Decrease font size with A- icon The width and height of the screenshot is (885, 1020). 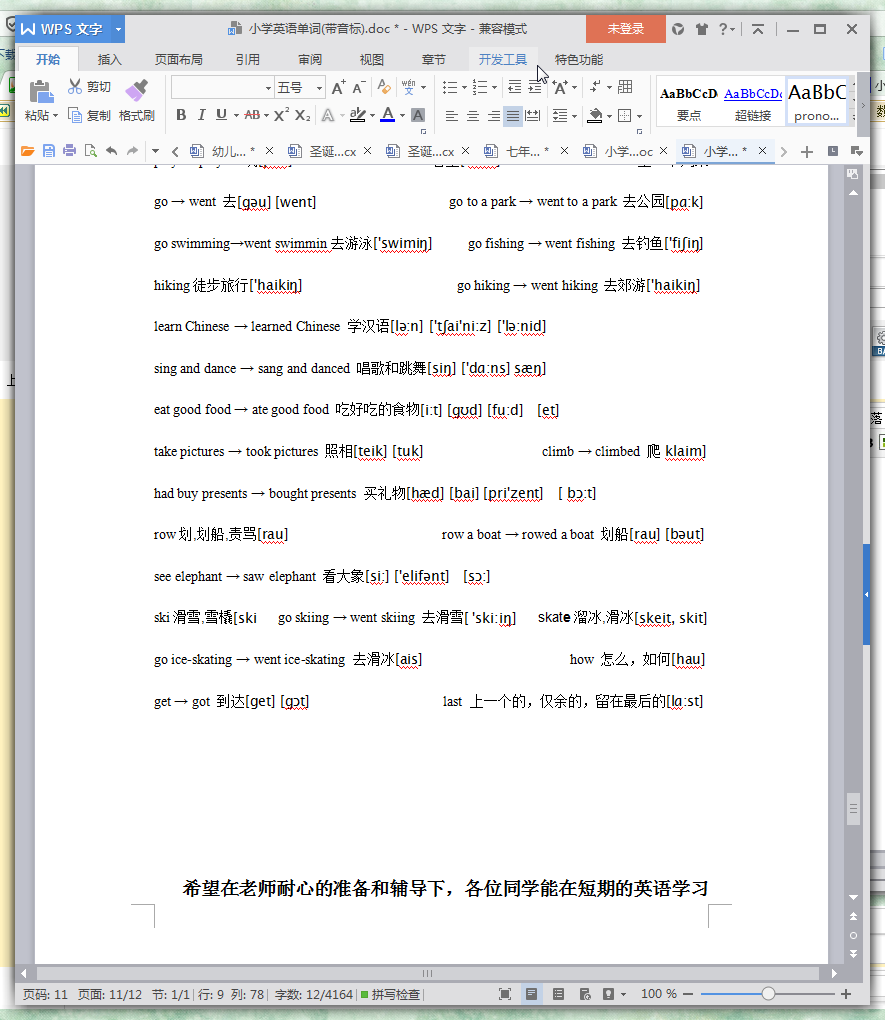tap(359, 87)
